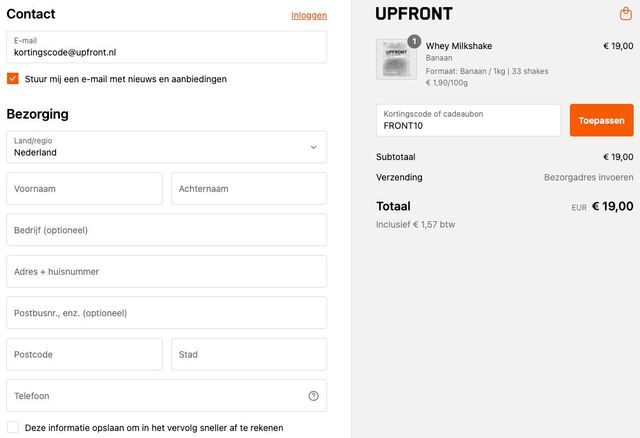
Task: Click the Kortingscode of cadeaubon field
Action: (x=468, y=120)
